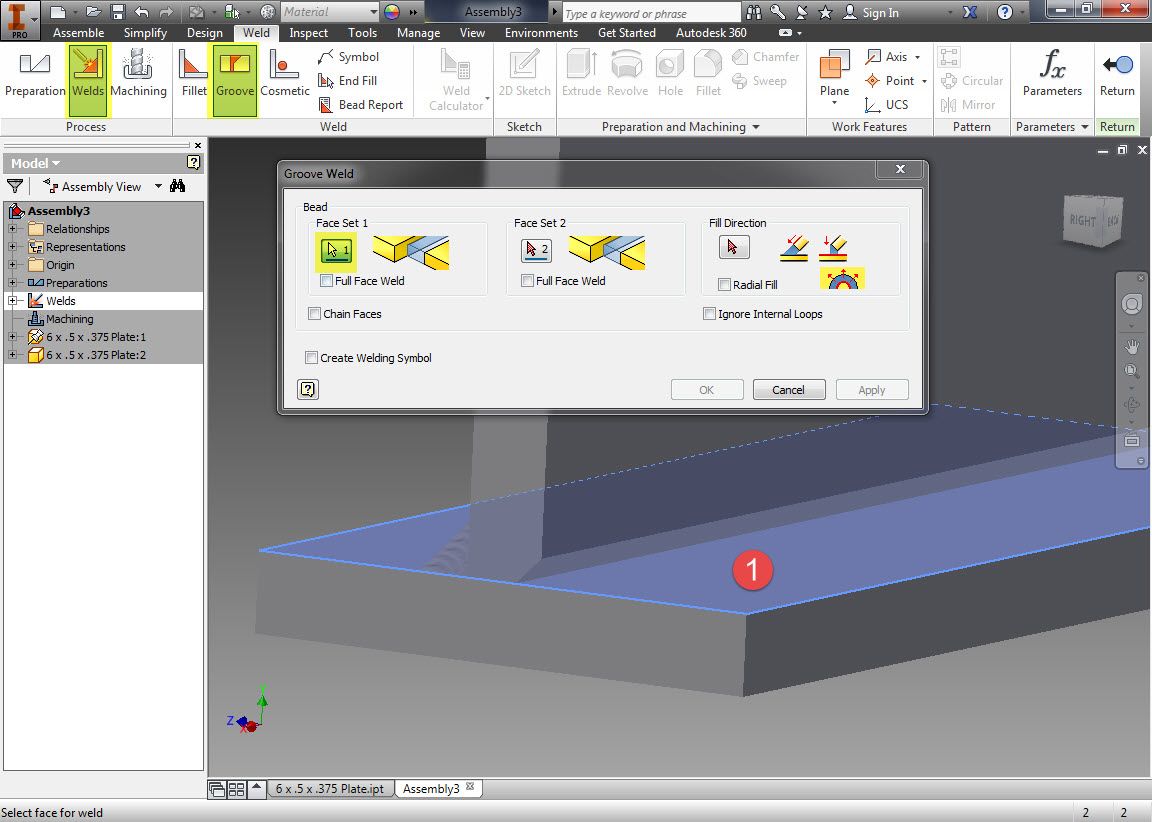Select the Mirror pattern tool
1152x822 pixels.
[x=969, y=104]
